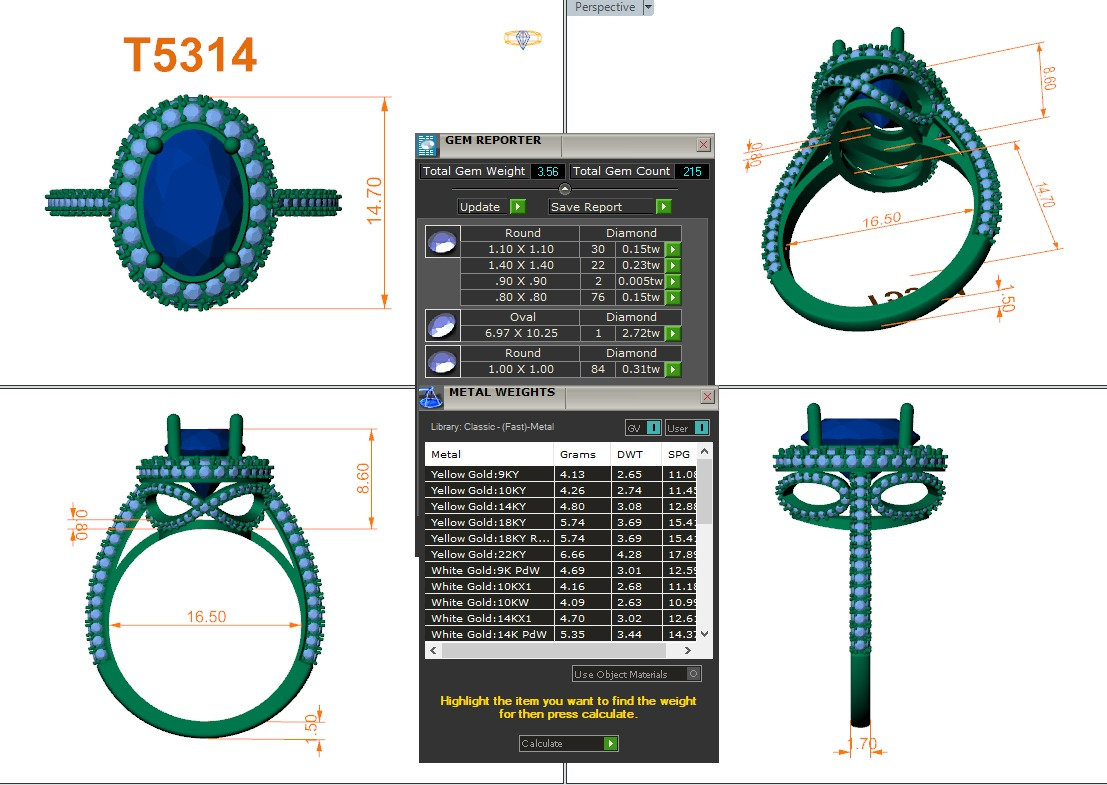
Task: Select the Perspective viewport tab
Action: 605,7
